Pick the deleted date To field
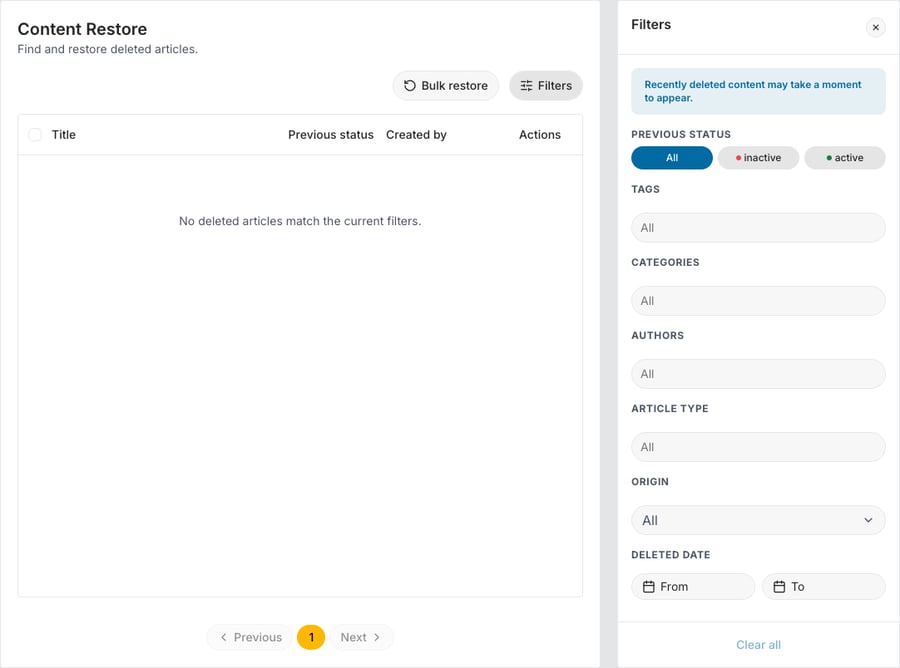 click(823, 587)
